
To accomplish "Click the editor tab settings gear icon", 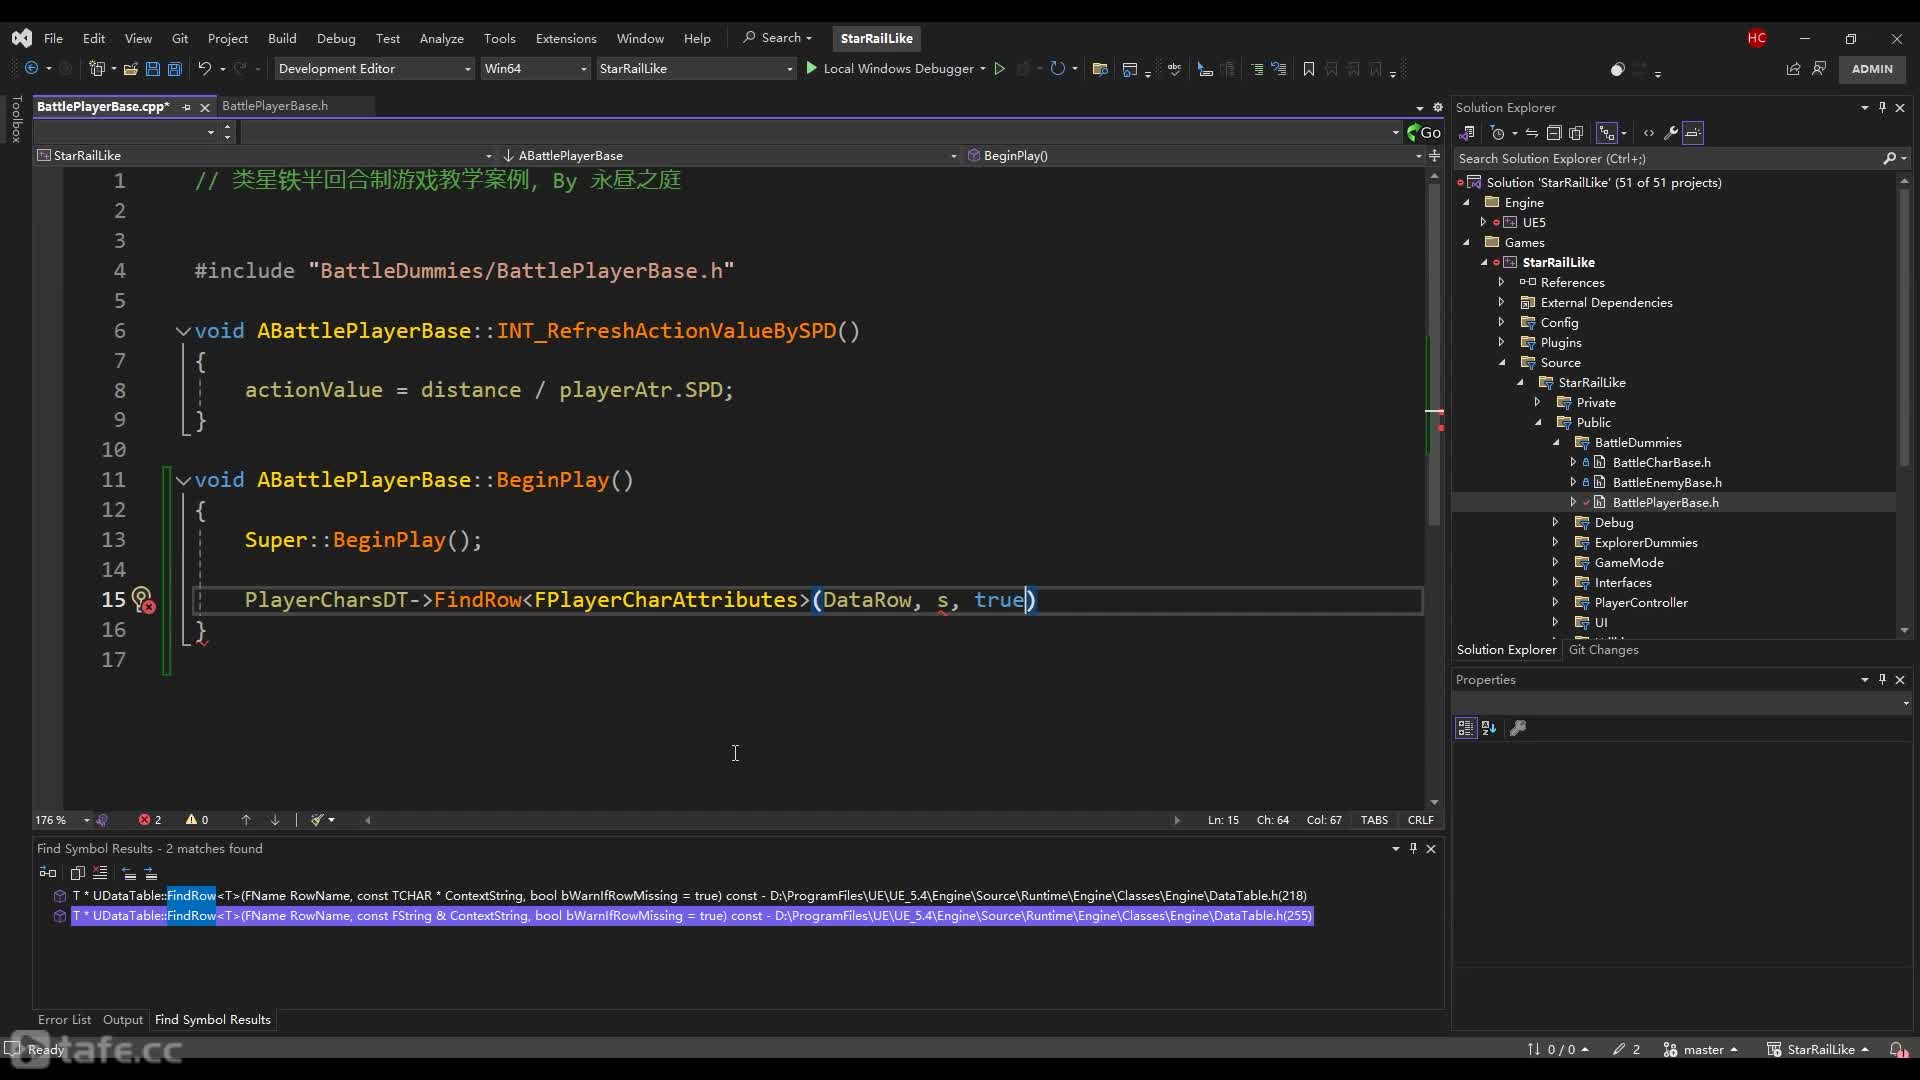I will click(1438, 106).
